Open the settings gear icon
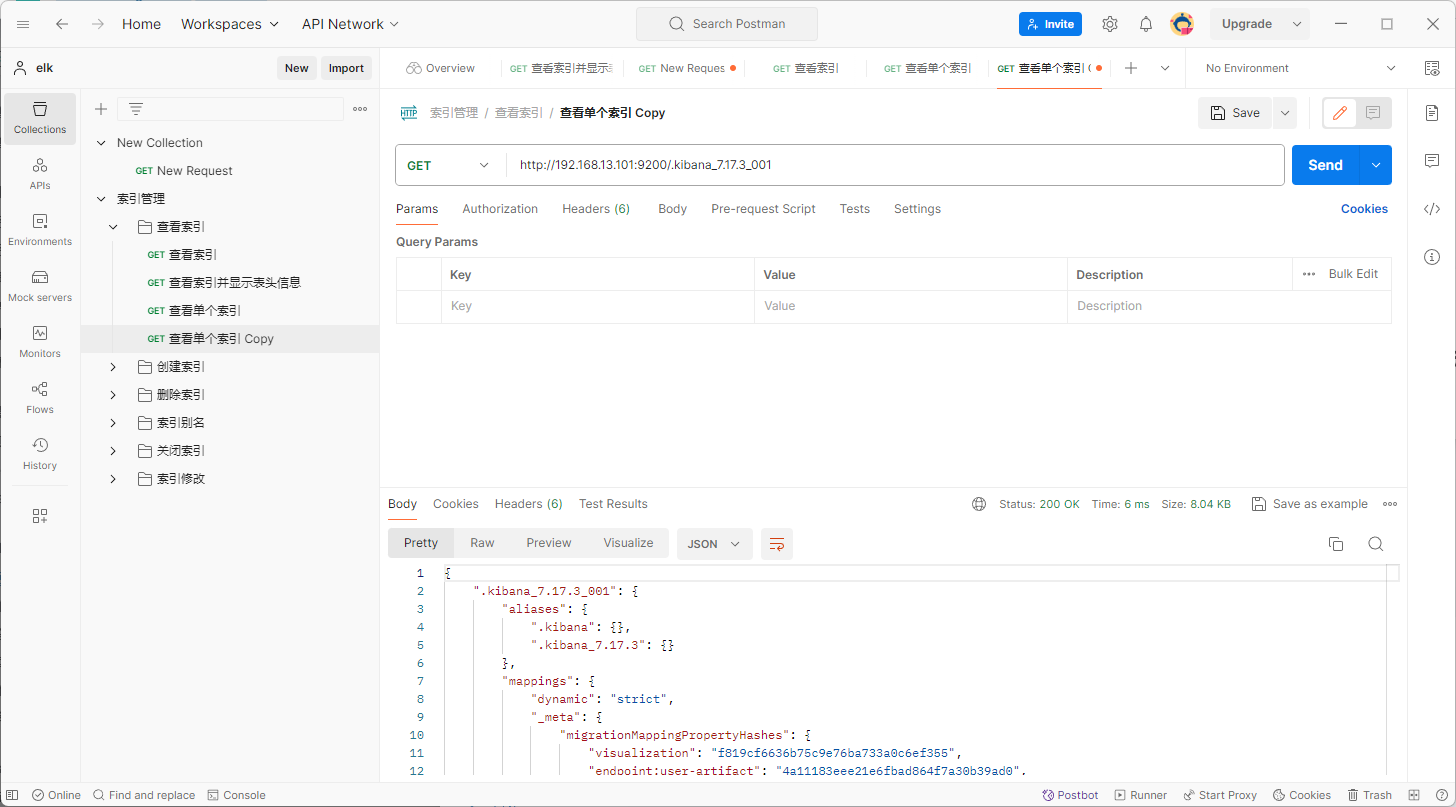 (x=1110, y=24)
